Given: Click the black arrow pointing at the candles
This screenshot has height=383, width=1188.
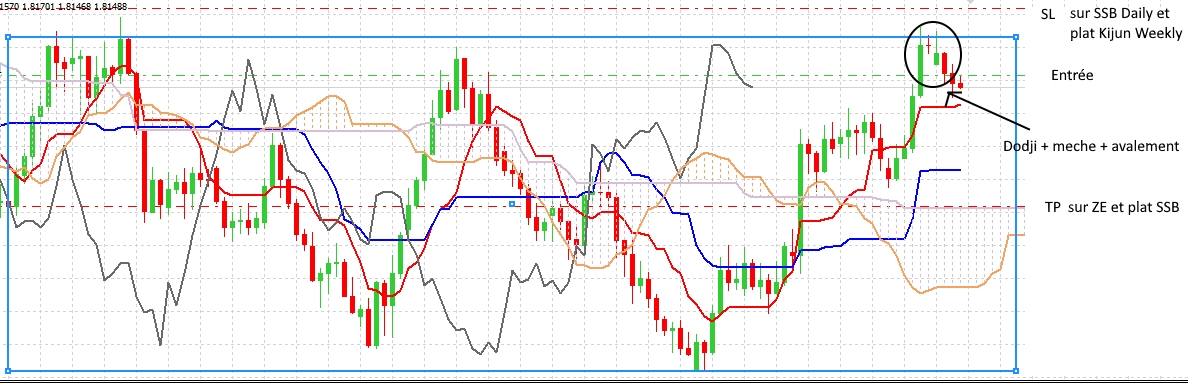Looking at the screenshot, I should [x=989, y=111].
